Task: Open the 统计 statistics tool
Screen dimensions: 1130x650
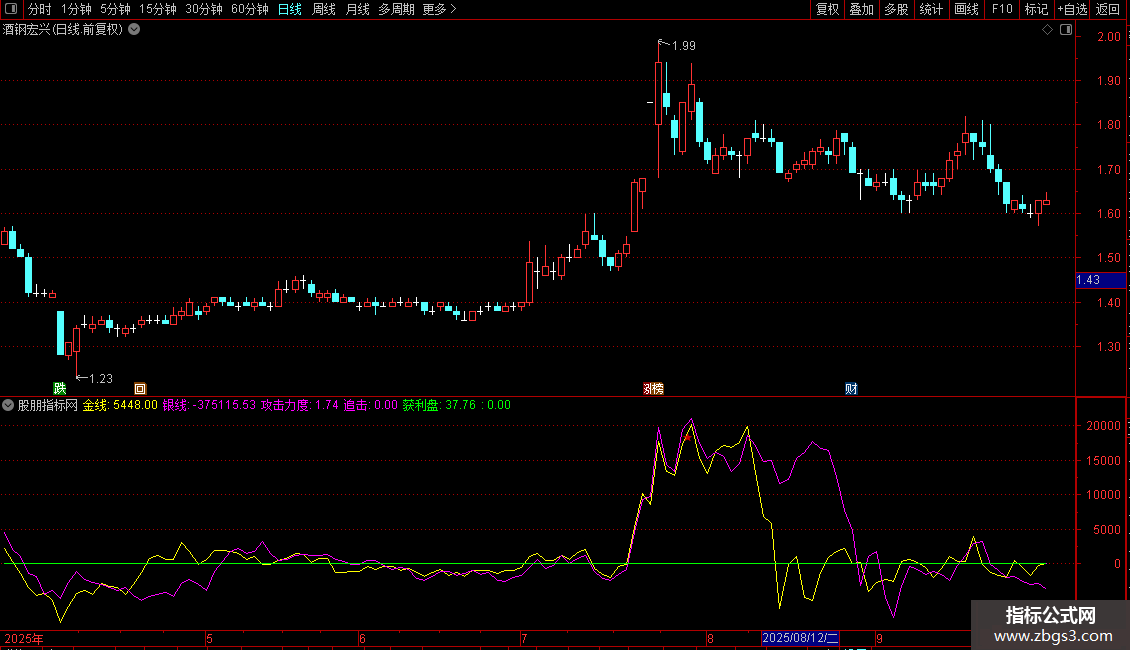Action: [x=930, y=9]
